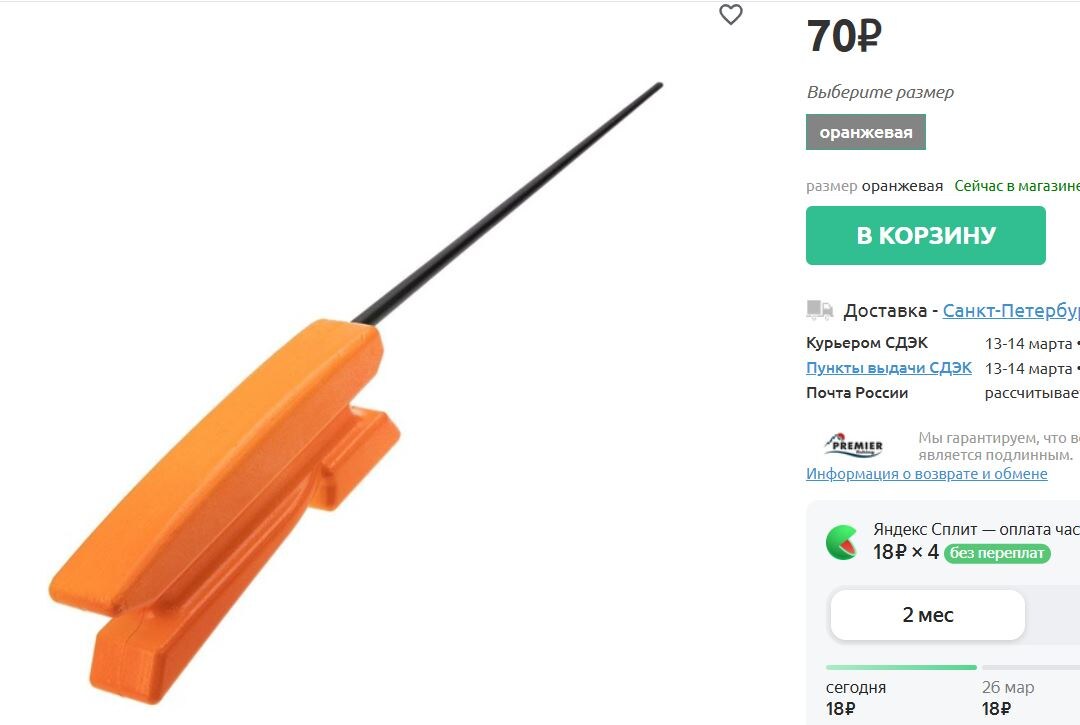Click the 26 мар payment step
This screenshot has width=1080, height=725.
pyautogui.click(x=1008, y=697)
